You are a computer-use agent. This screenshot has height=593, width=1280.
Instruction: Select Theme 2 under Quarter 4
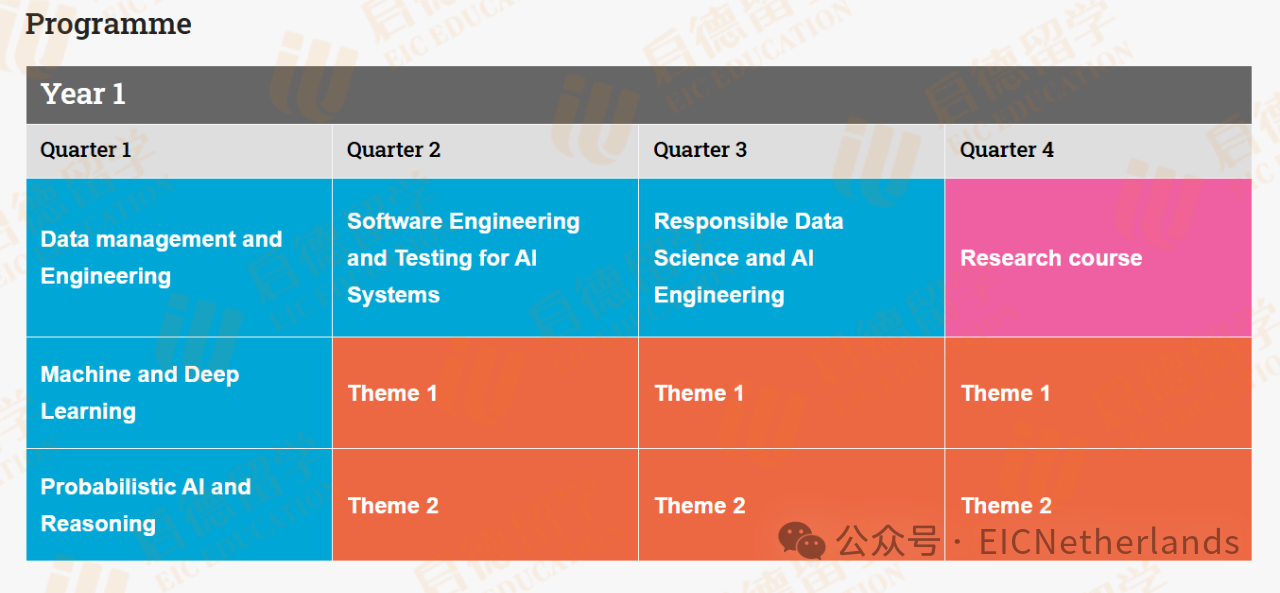1098,505
